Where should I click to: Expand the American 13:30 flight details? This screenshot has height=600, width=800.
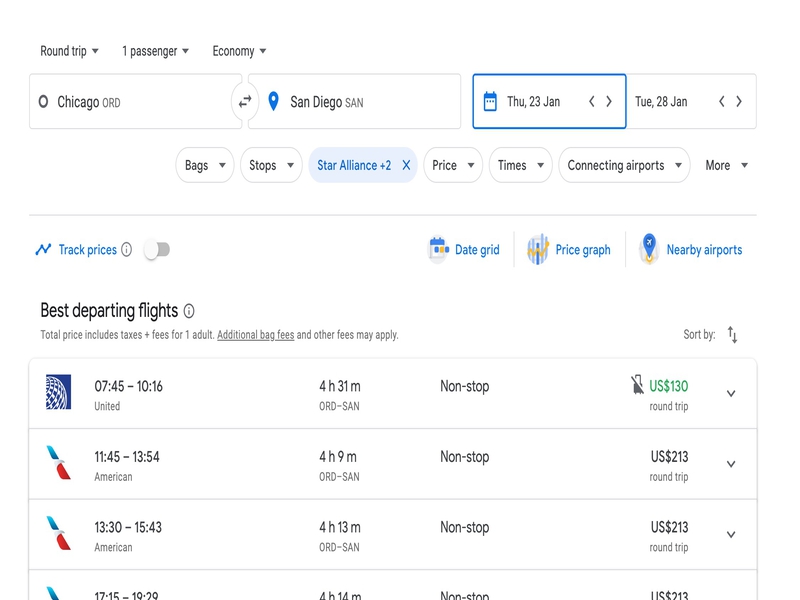pyautogui.click(x=731, y=534)
